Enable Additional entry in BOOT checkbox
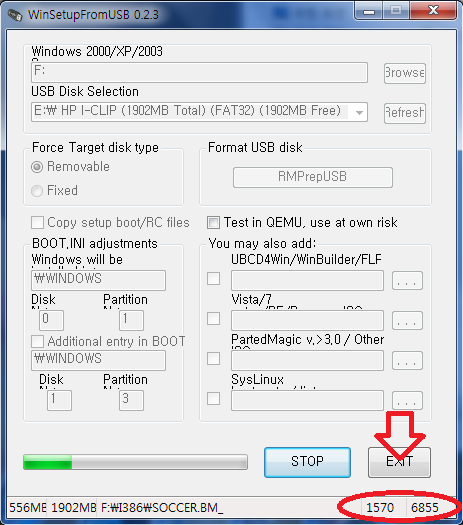Screen dimensions: 463x525 pyautogui.click(x=37, y=342)
